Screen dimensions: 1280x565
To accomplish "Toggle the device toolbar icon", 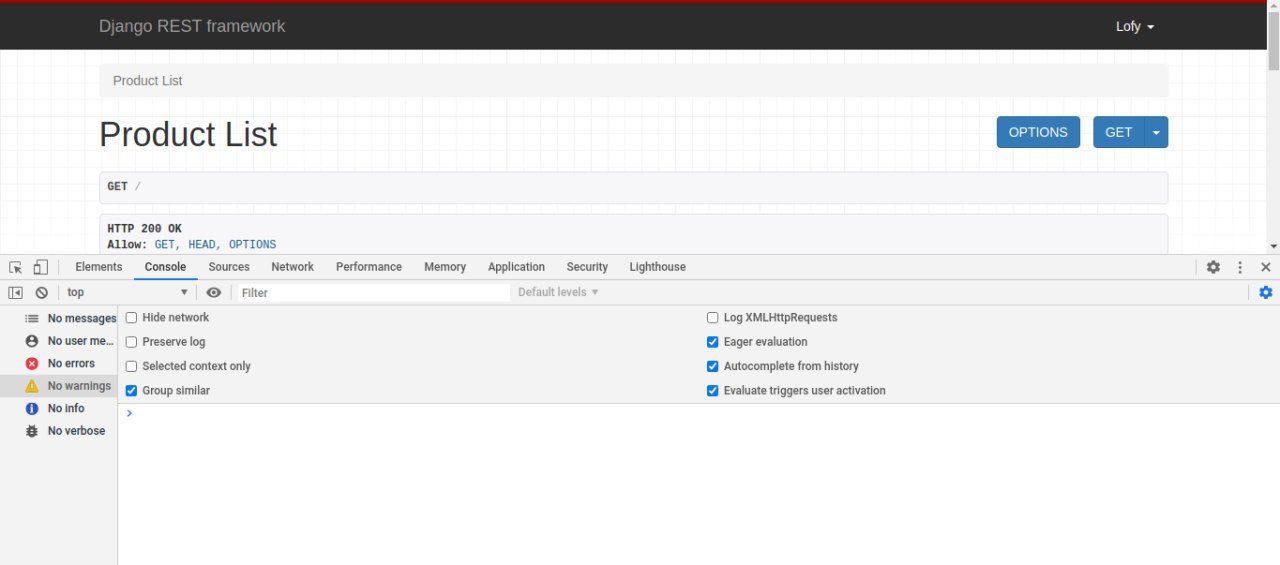I will 40,267.
